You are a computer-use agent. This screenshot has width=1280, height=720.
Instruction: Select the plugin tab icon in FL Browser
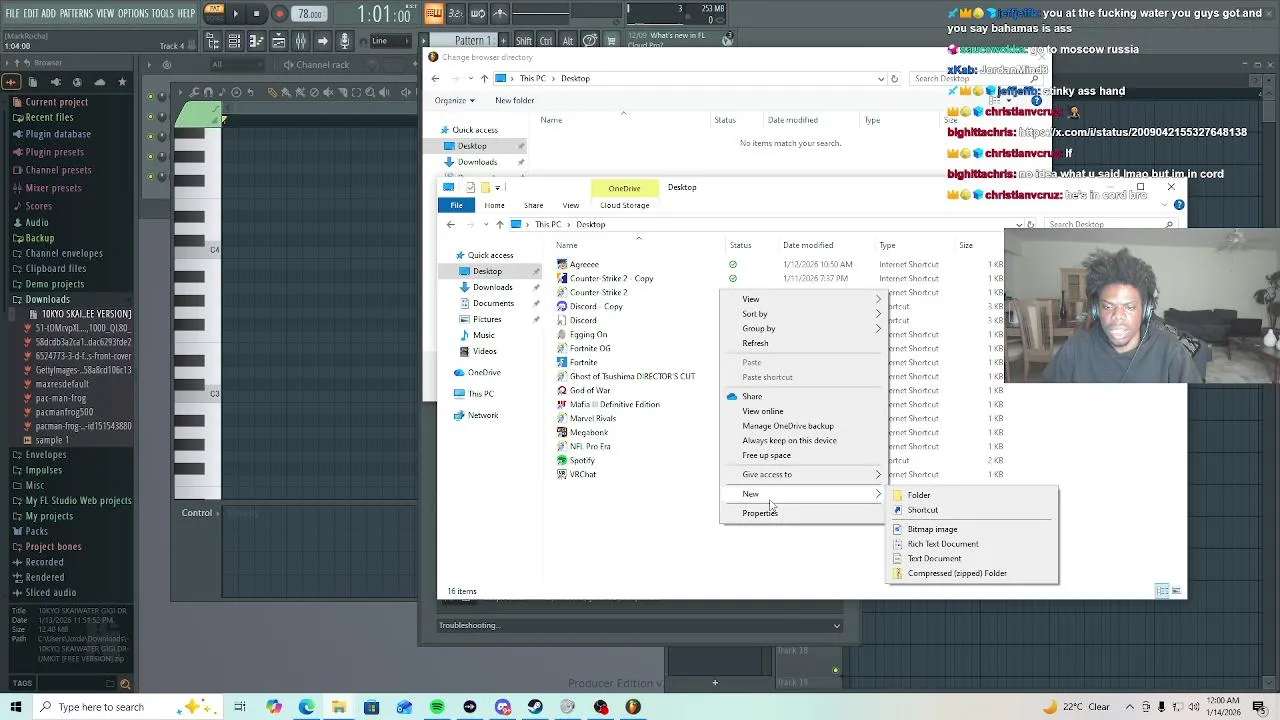tap(56, 82)
